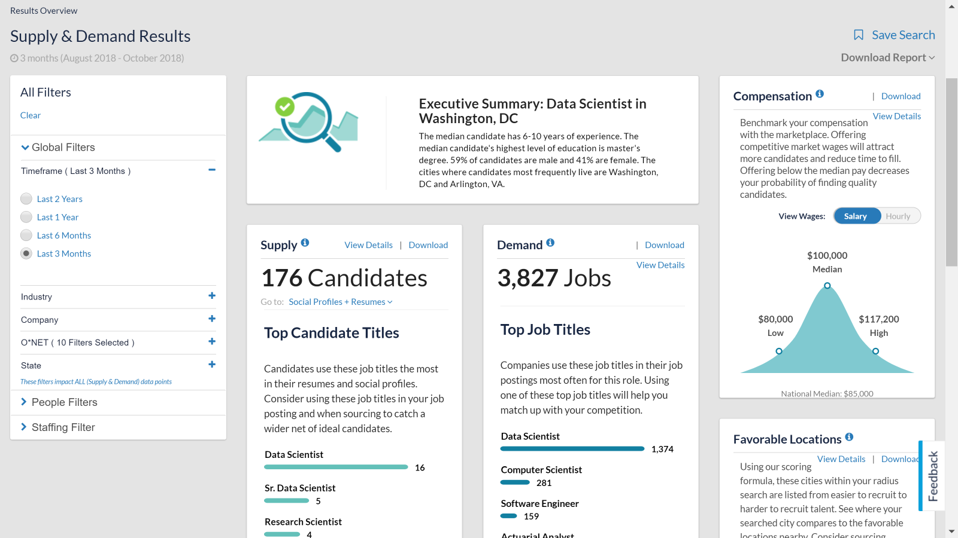Collapse the Timeframe filter minus icon
958x538 pixels.
(212, 170)
